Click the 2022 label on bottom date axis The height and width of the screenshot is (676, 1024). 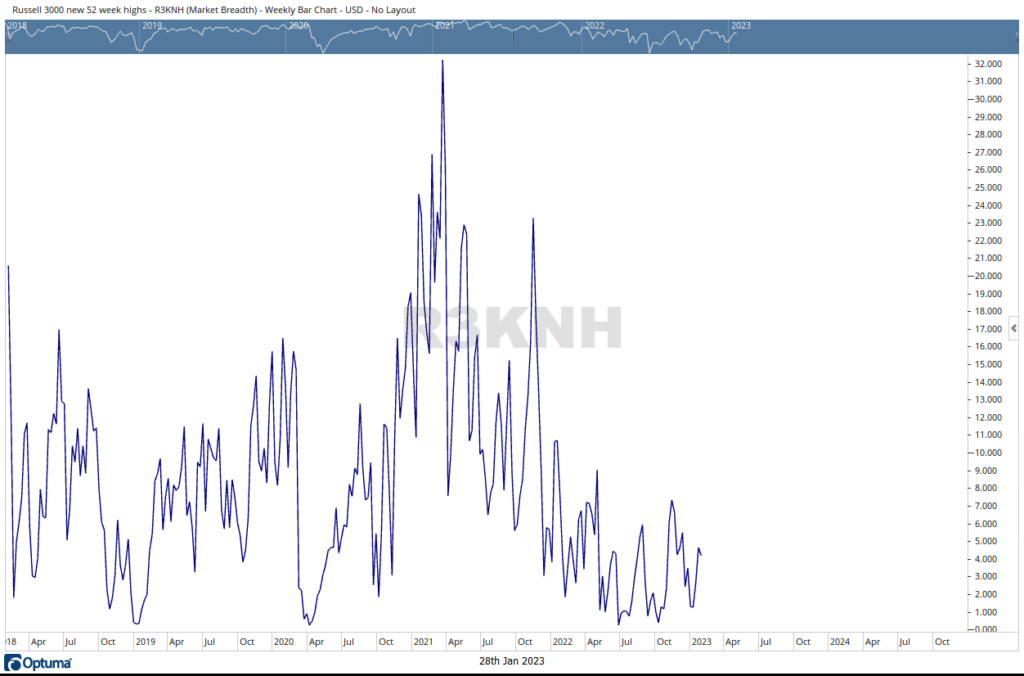(x=562, y=642)
